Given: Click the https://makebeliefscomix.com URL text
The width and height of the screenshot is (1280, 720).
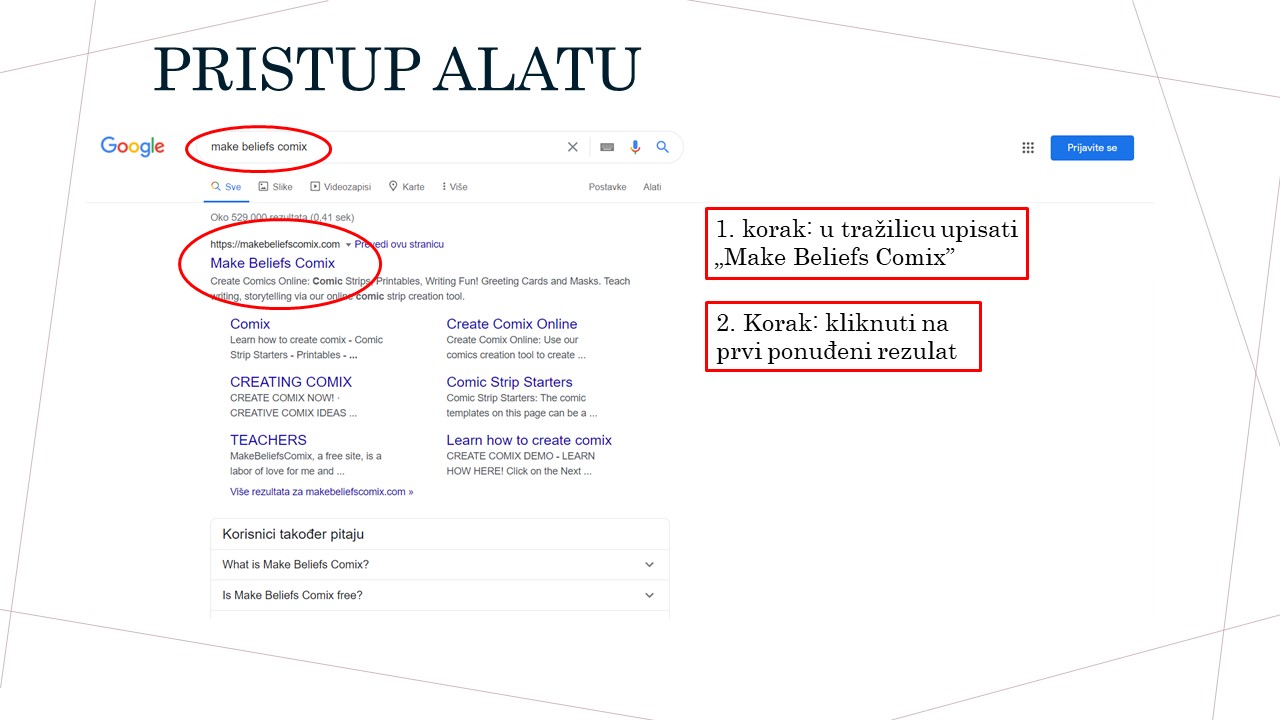Looking at the screenshot, I should [x=275, y=244].
